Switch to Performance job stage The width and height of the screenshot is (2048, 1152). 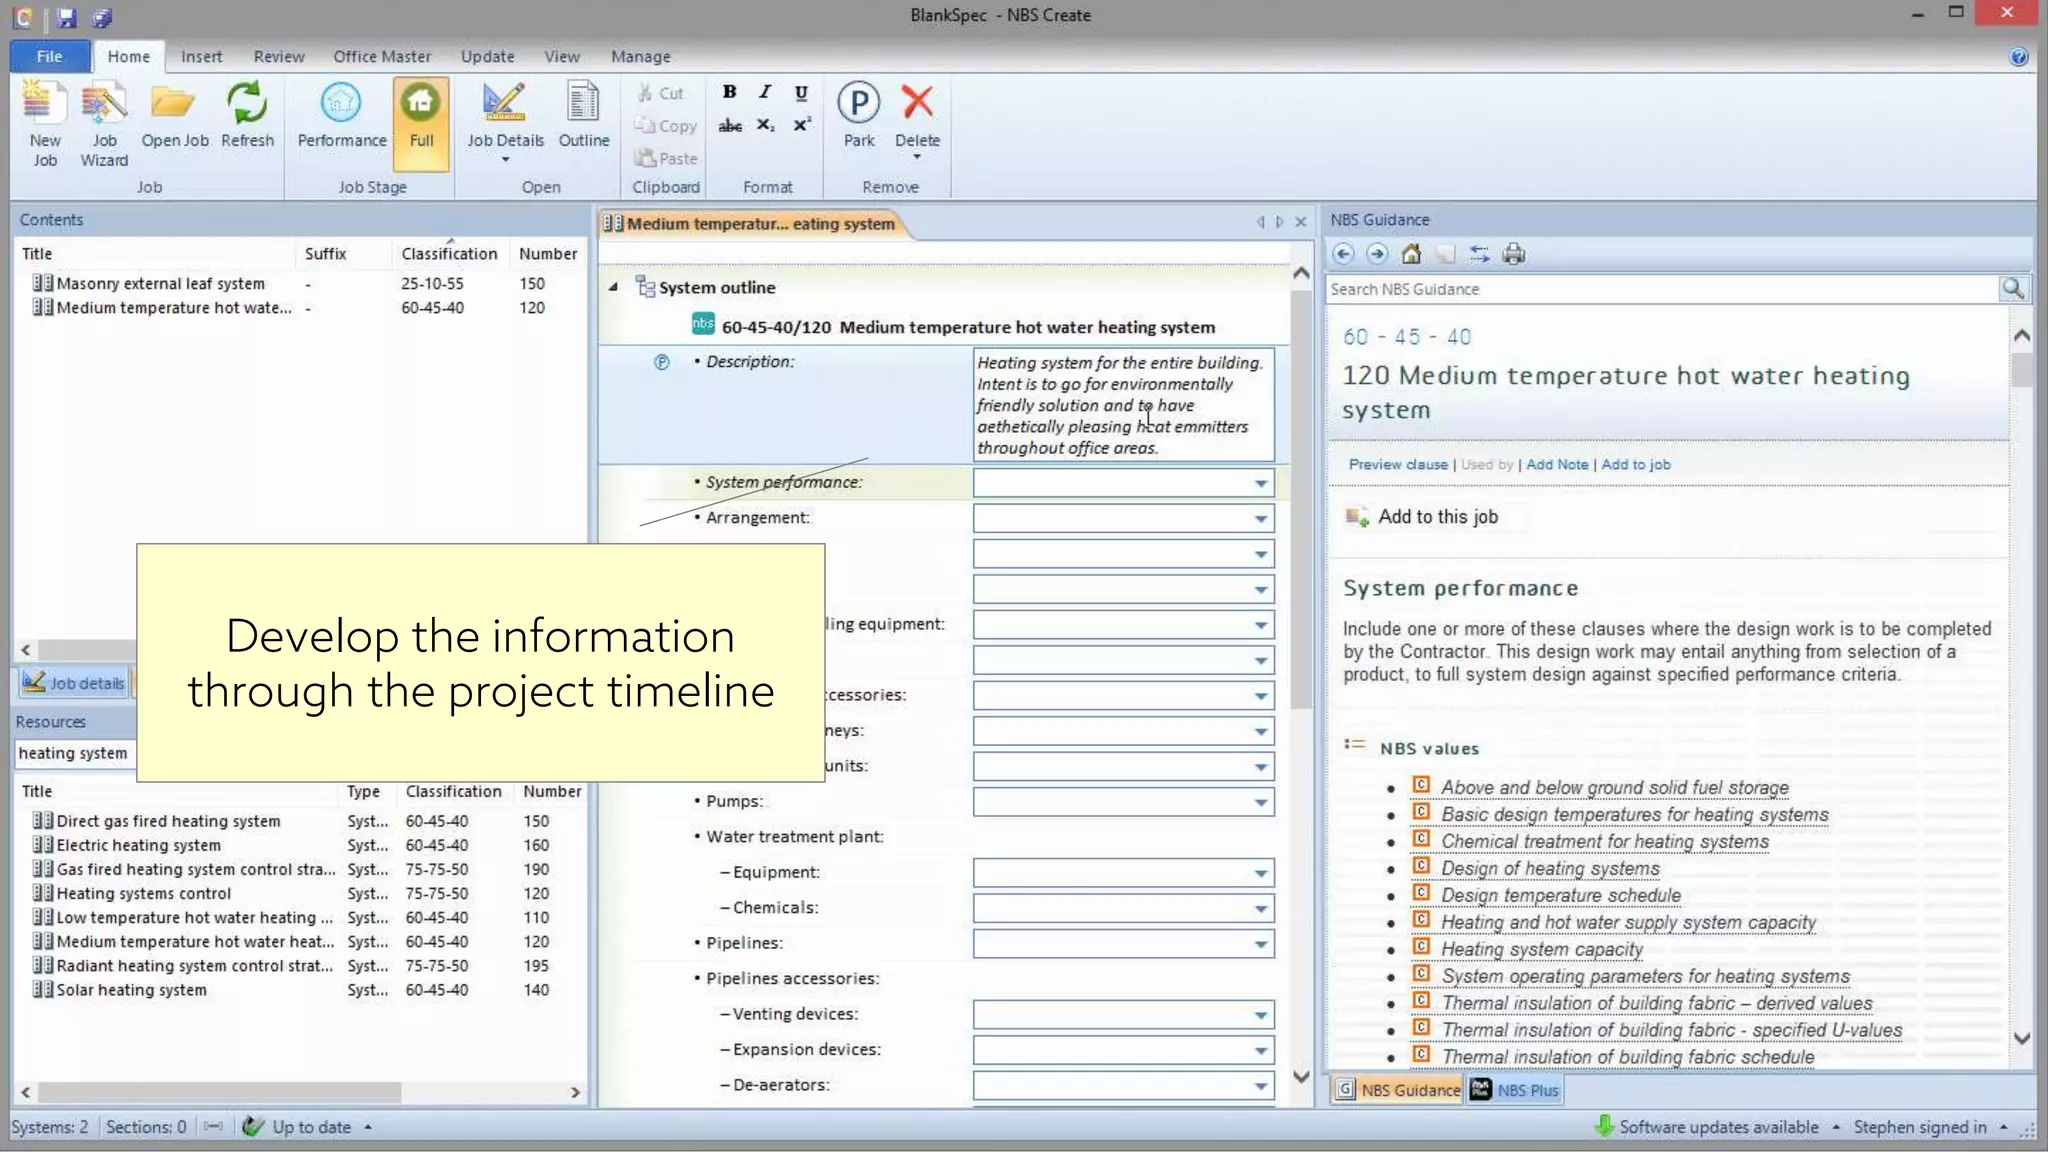[x=341, y=116]
